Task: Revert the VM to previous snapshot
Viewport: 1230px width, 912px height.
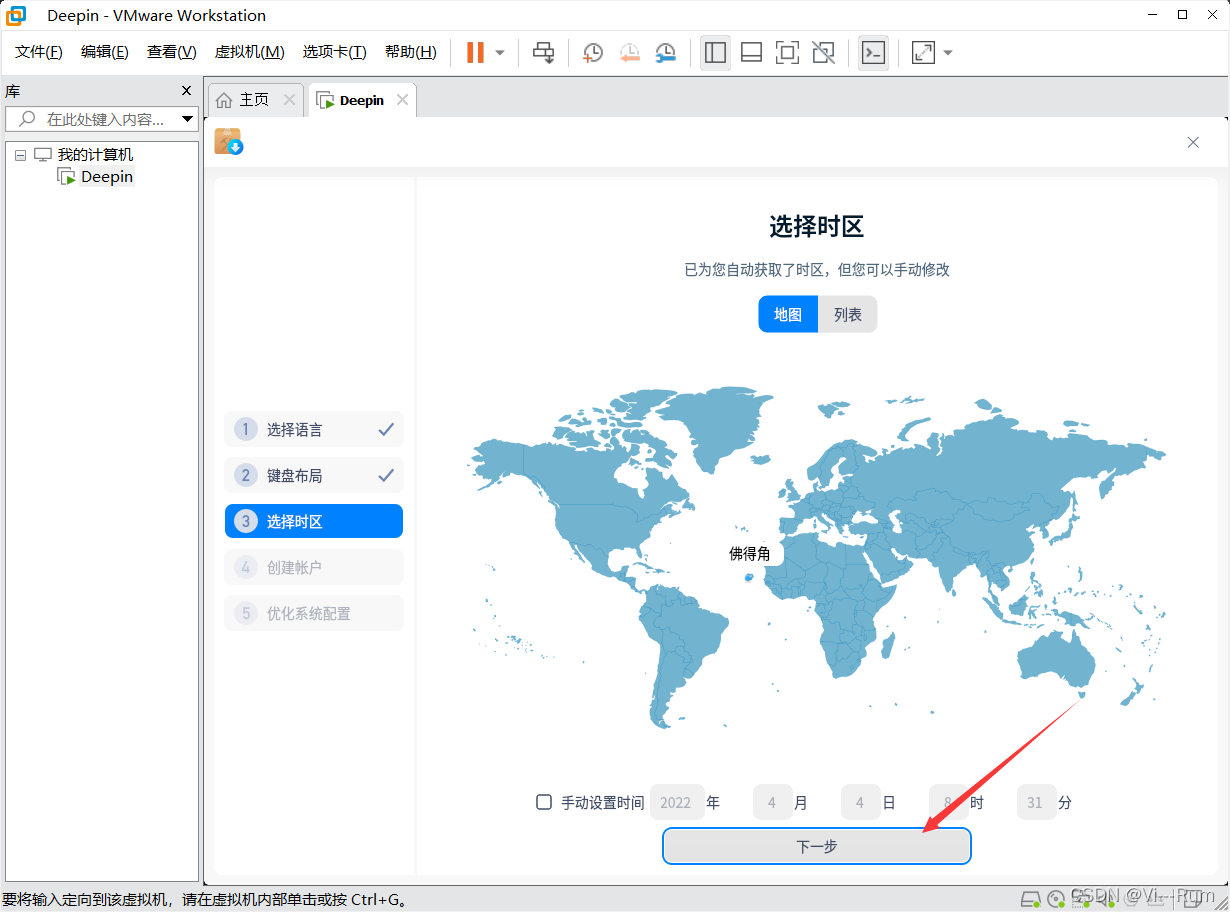Action: [x=629, y=53]
